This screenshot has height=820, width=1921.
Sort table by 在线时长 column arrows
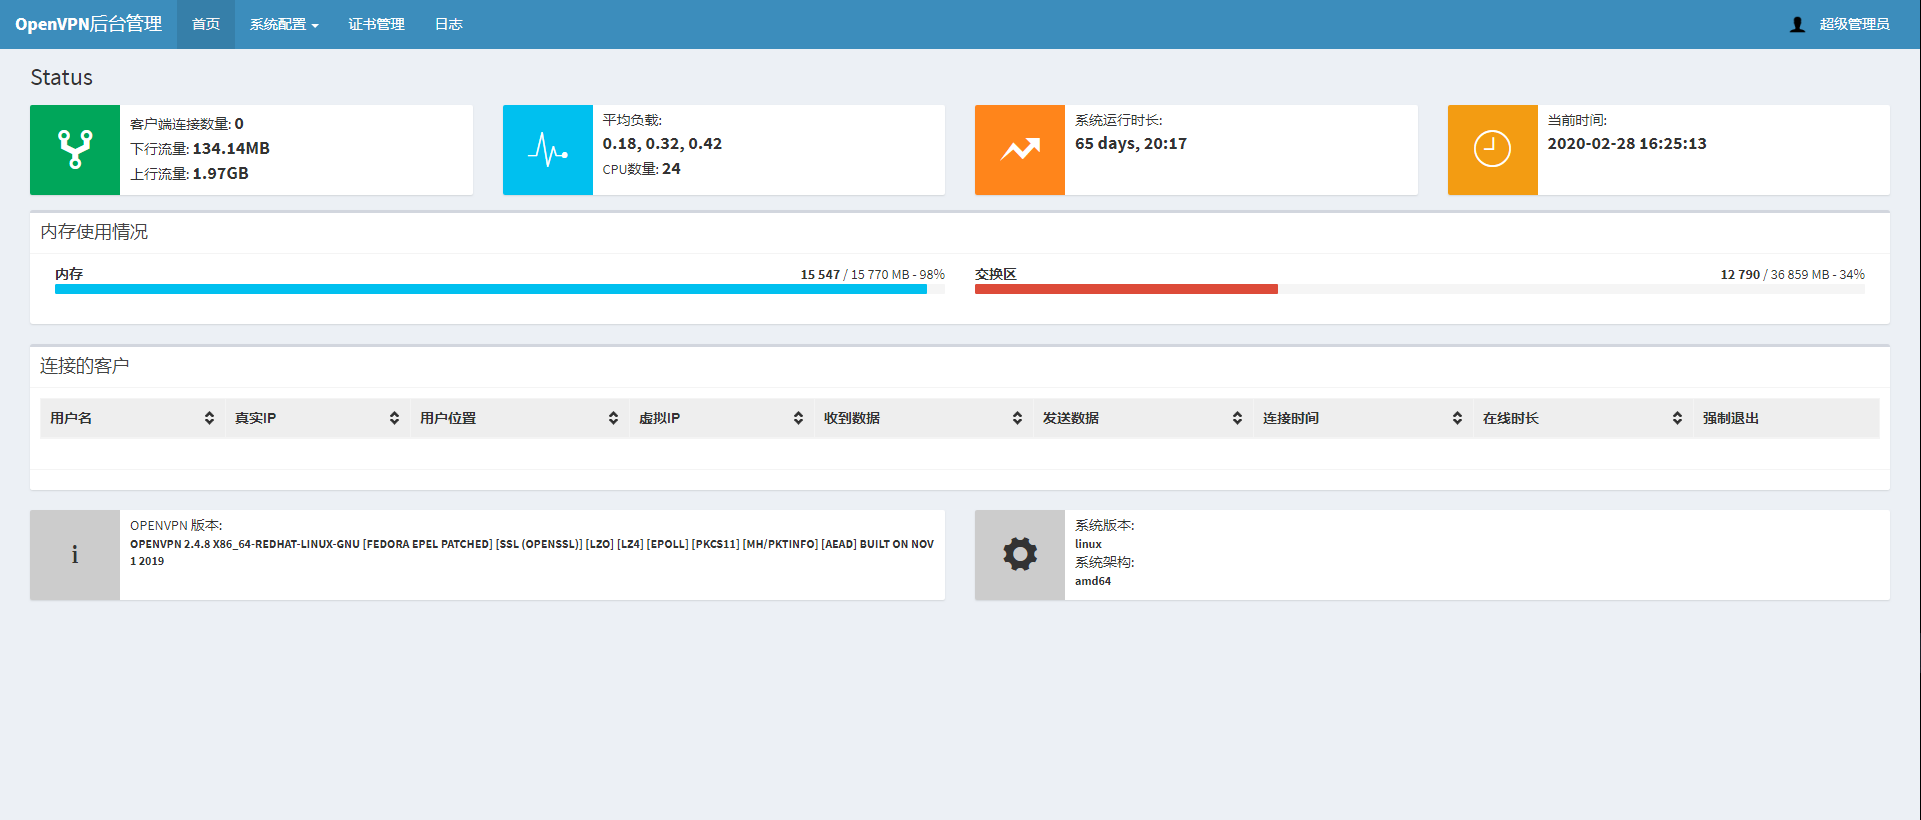click(1677, 418)
